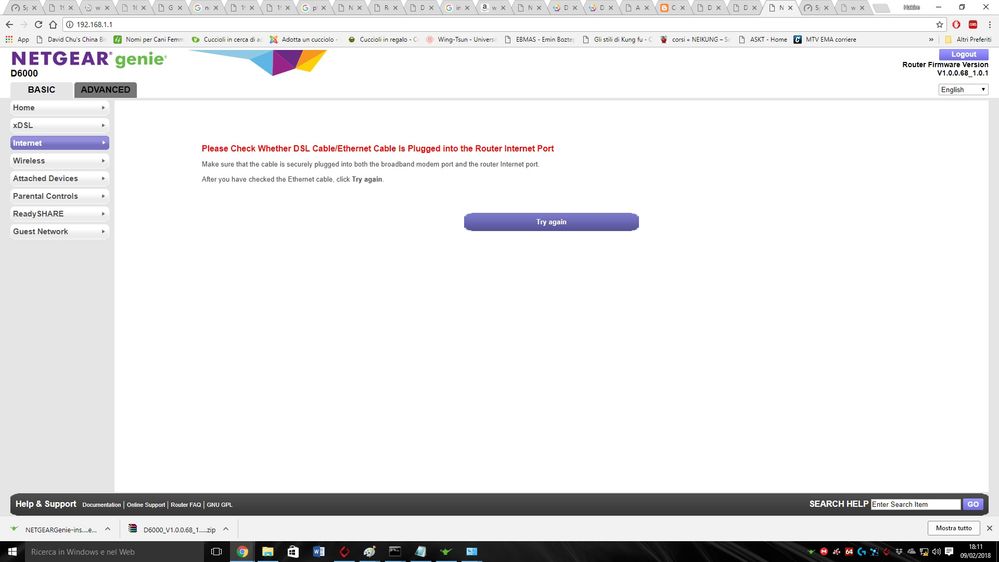Select Parental Controls in sidebar

[x=58, y=196]
